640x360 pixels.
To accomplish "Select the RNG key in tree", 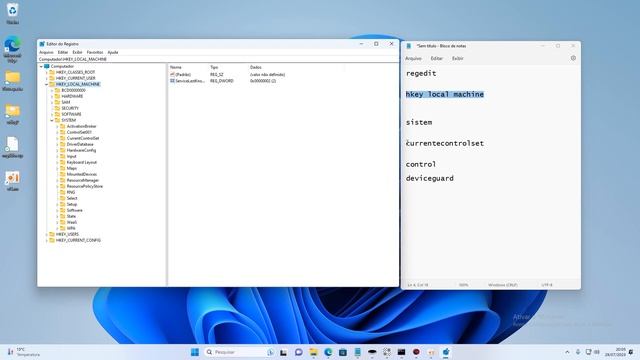I will [71, 192].
